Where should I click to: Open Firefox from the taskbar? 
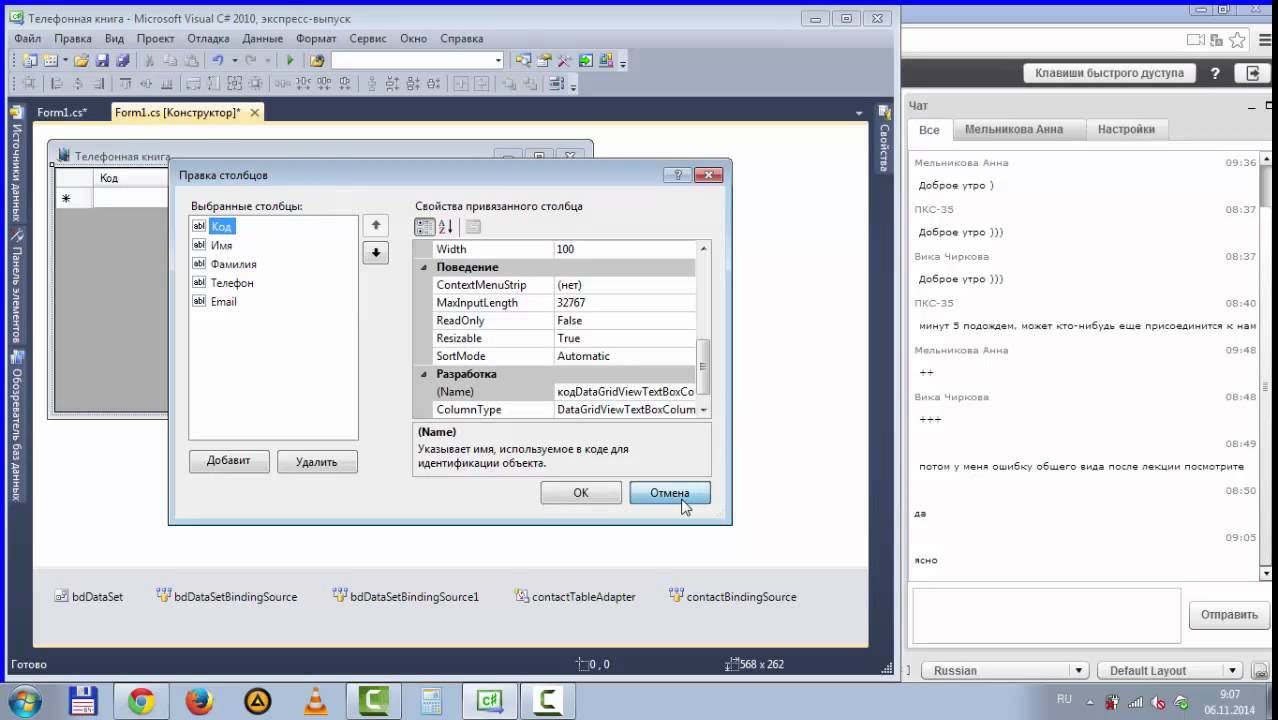click(x=199, y=702)
